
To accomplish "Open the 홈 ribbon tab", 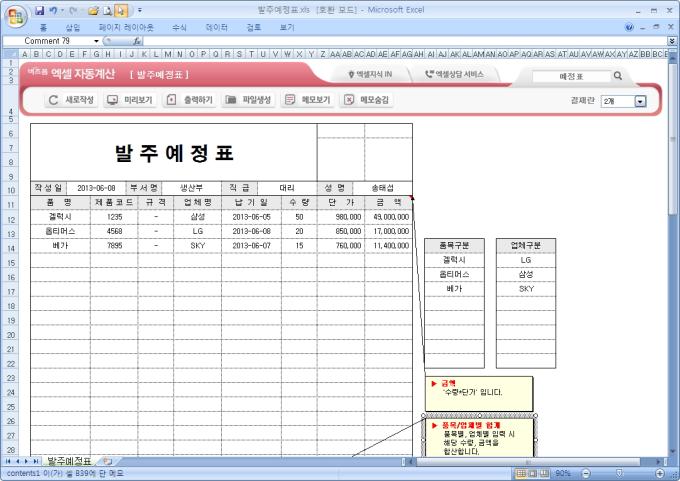I will click(43, 28).
